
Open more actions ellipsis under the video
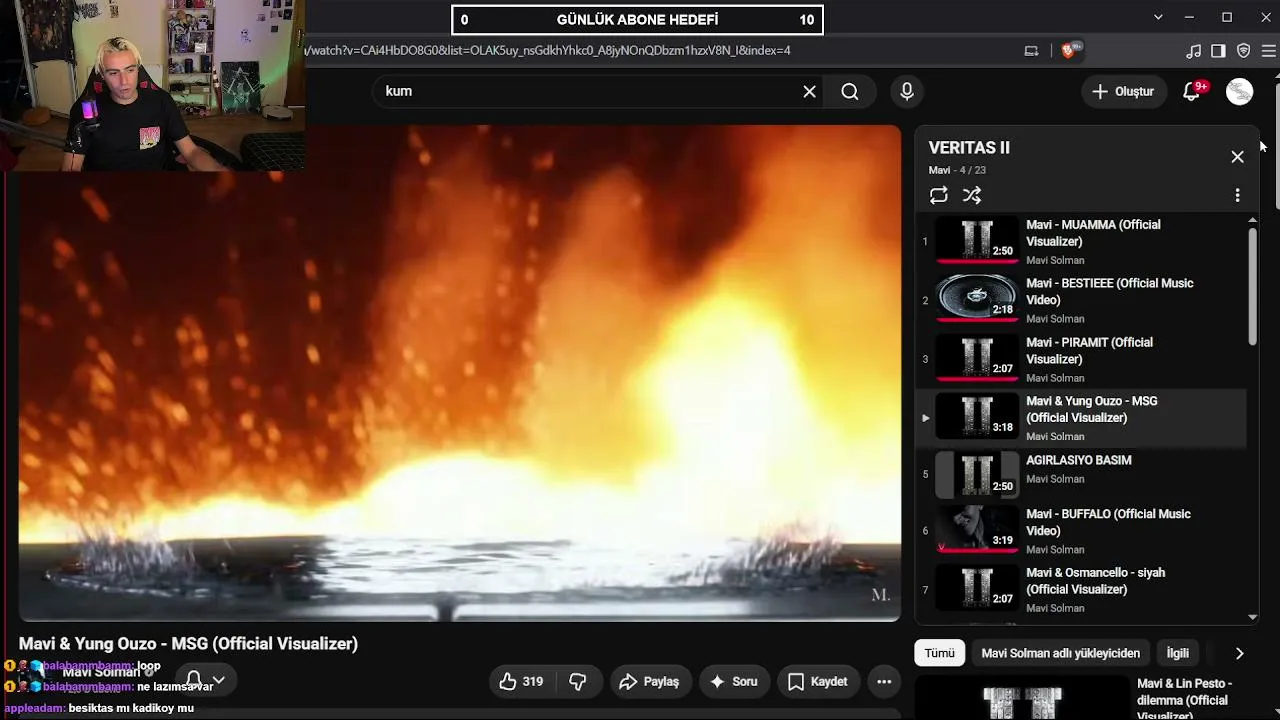click(x=884, y=682)
